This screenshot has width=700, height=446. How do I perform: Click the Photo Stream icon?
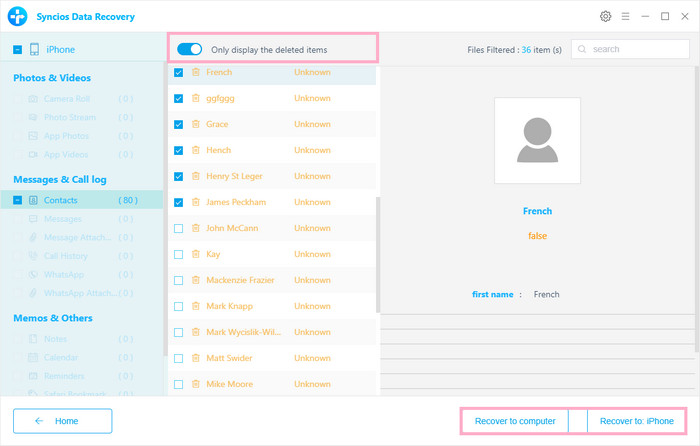point(33,117)
